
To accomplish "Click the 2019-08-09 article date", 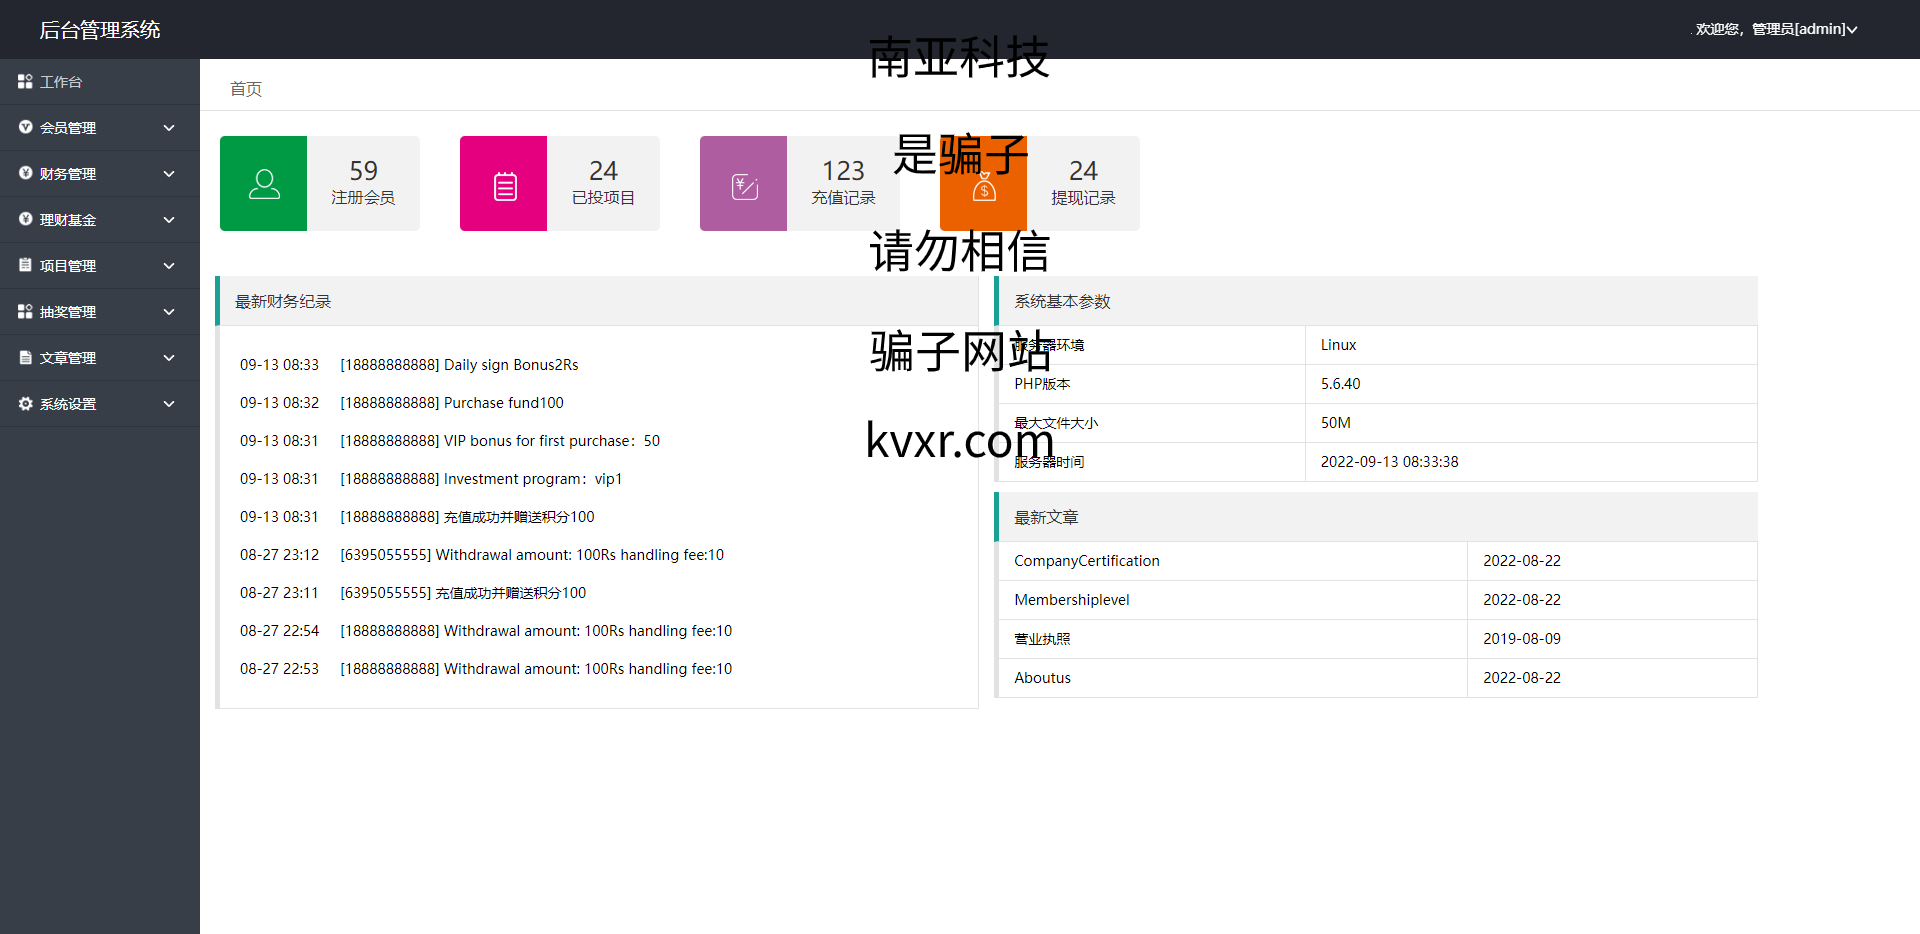I will pos(1522,639).
